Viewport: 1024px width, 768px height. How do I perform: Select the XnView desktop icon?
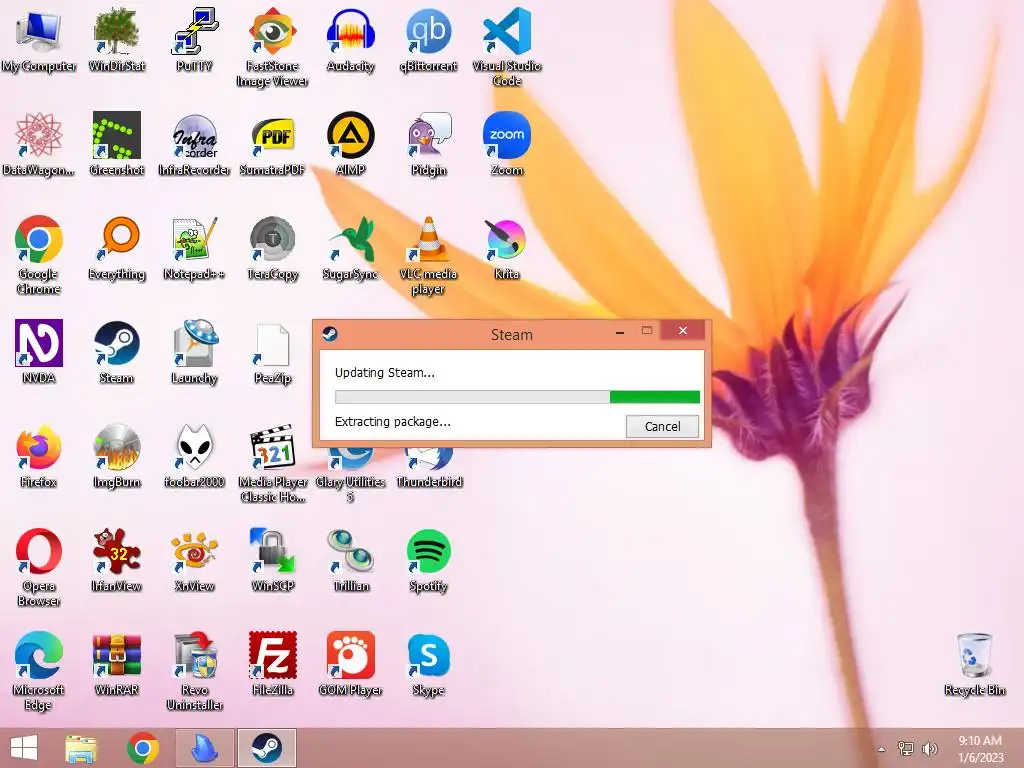click(194, 560)
